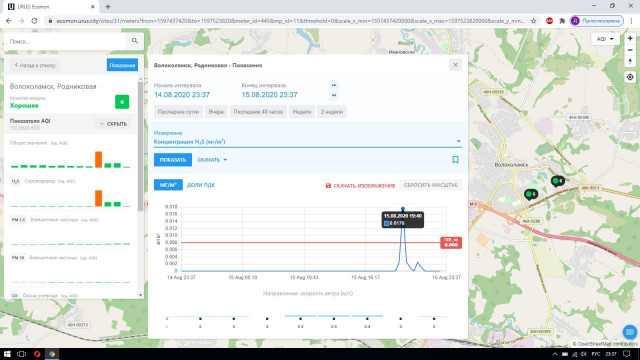Go back with Назад к списку button
Image resolution: width=640 pixels, height=360 pixels.
pyautogui.click(x=35, y=65)
